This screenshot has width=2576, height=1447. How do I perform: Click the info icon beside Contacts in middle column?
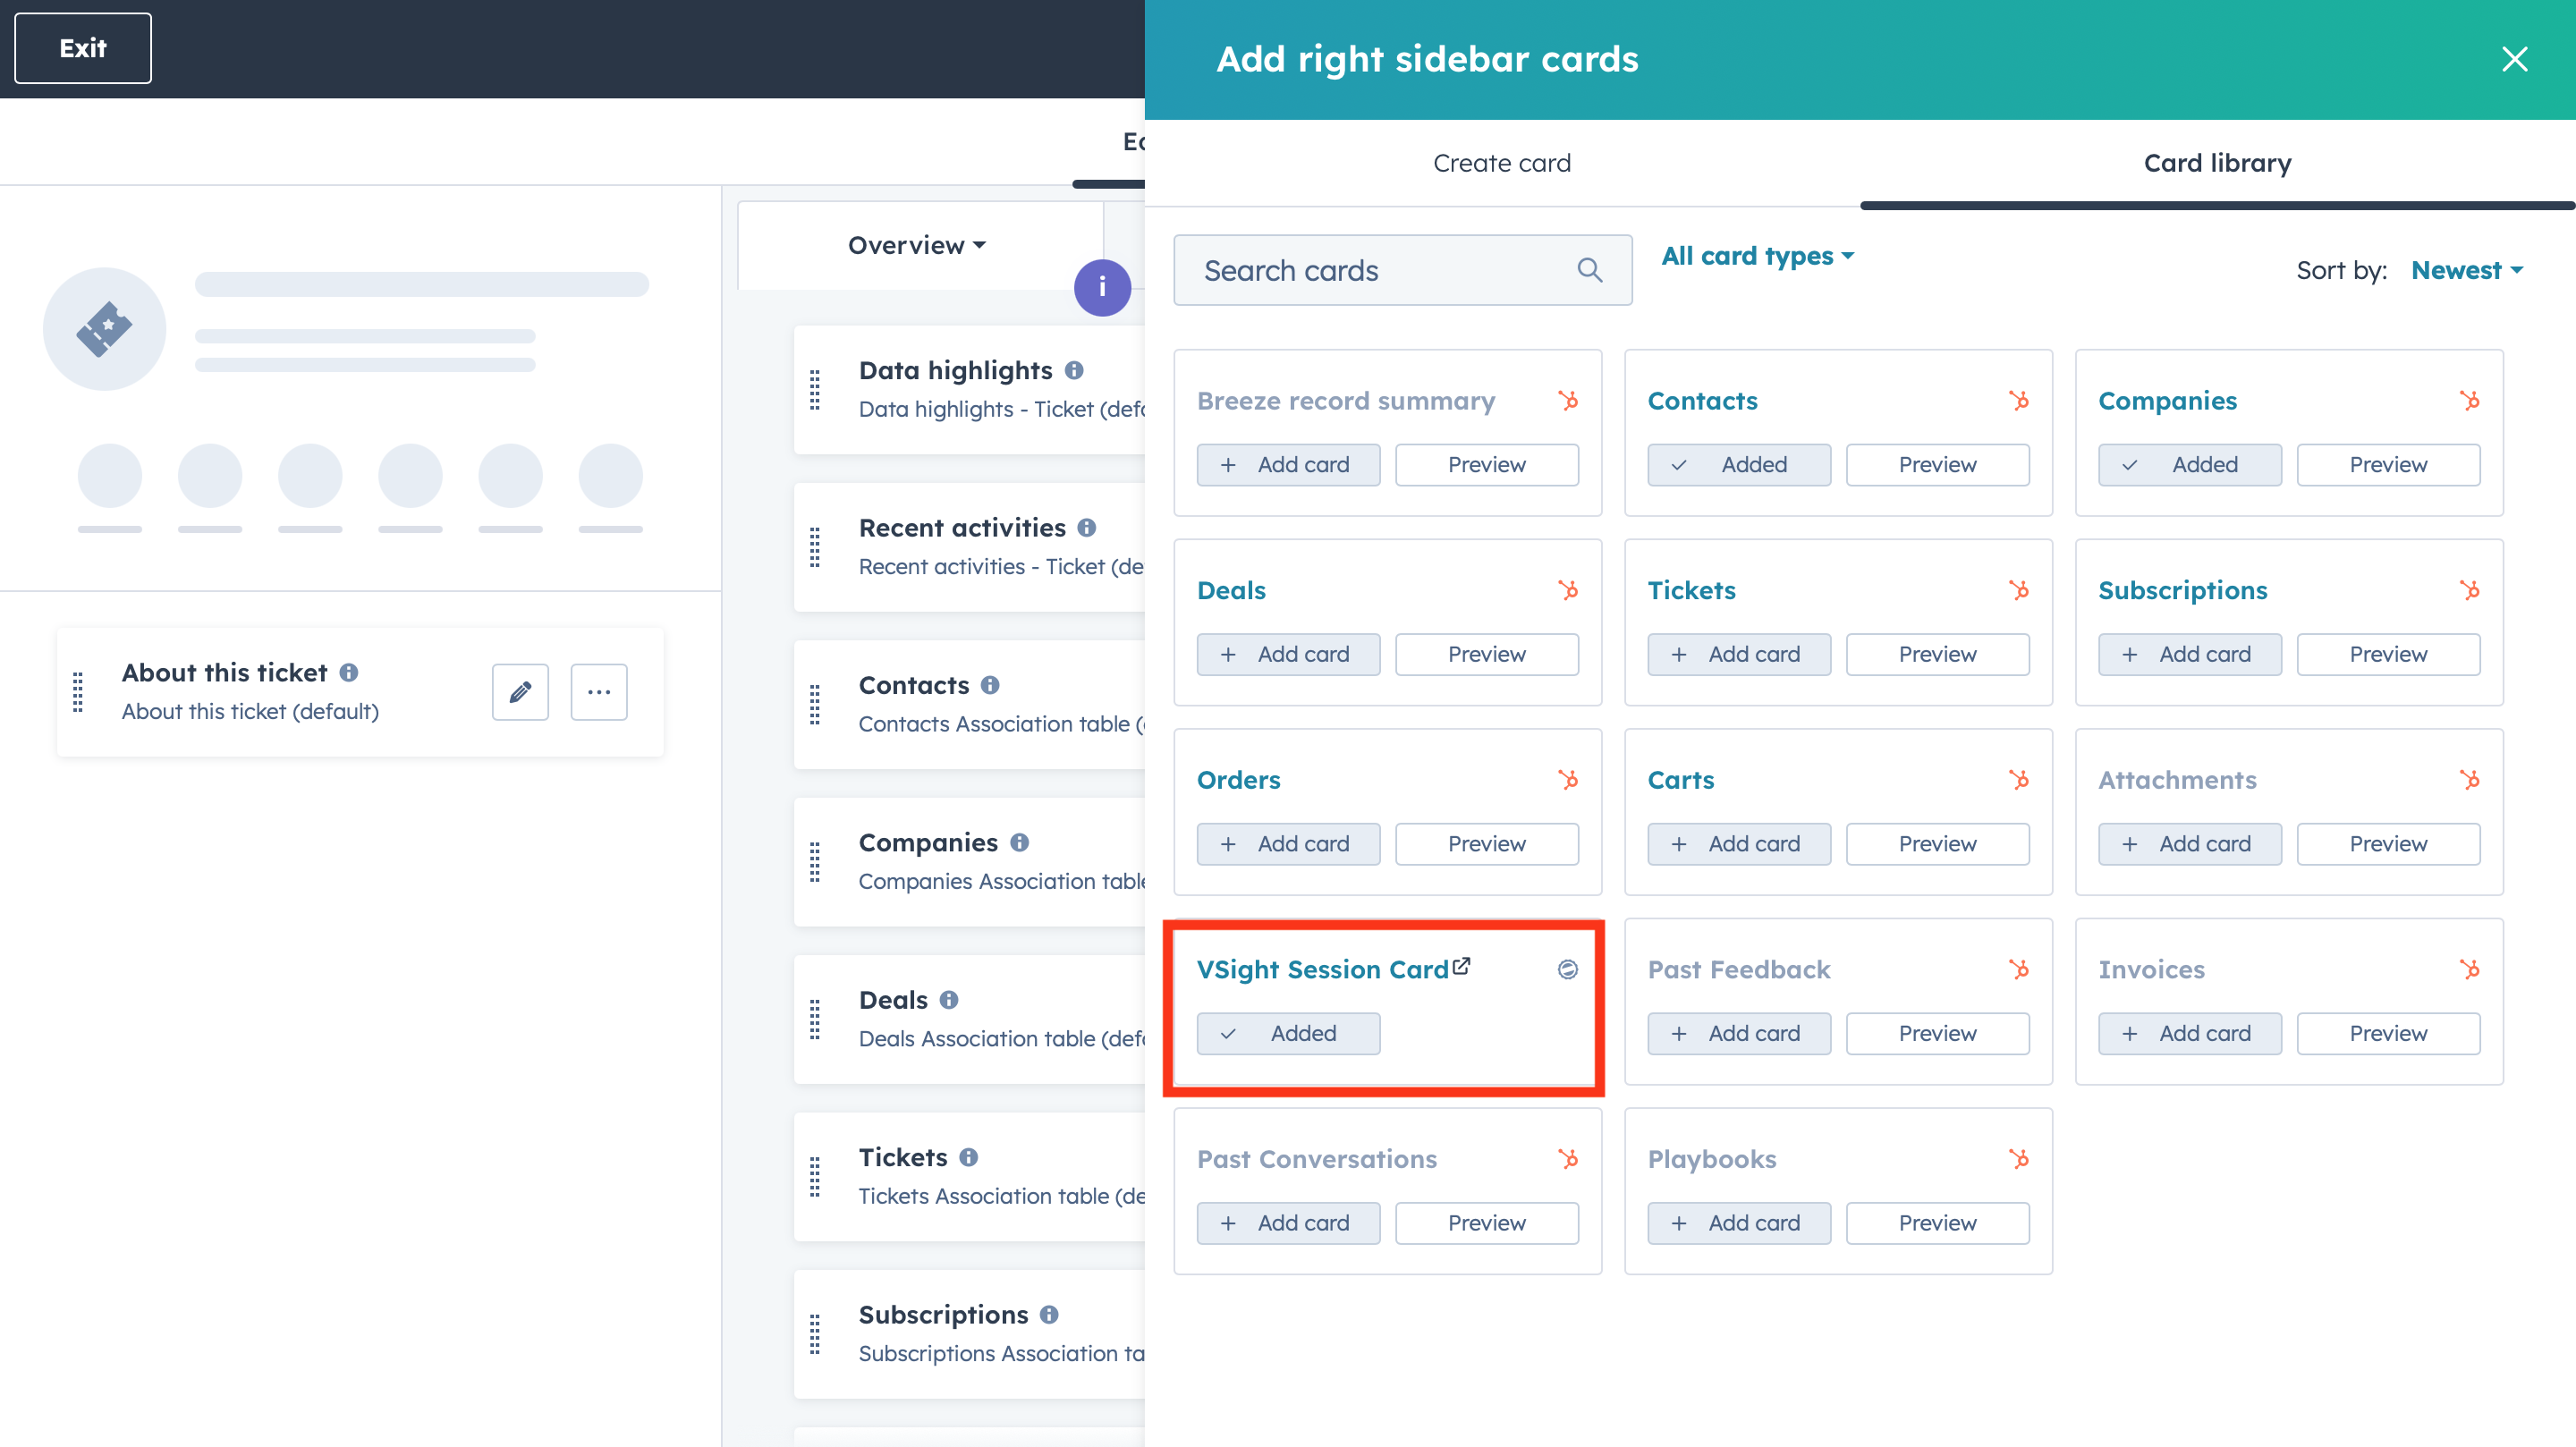pos(990,685)
